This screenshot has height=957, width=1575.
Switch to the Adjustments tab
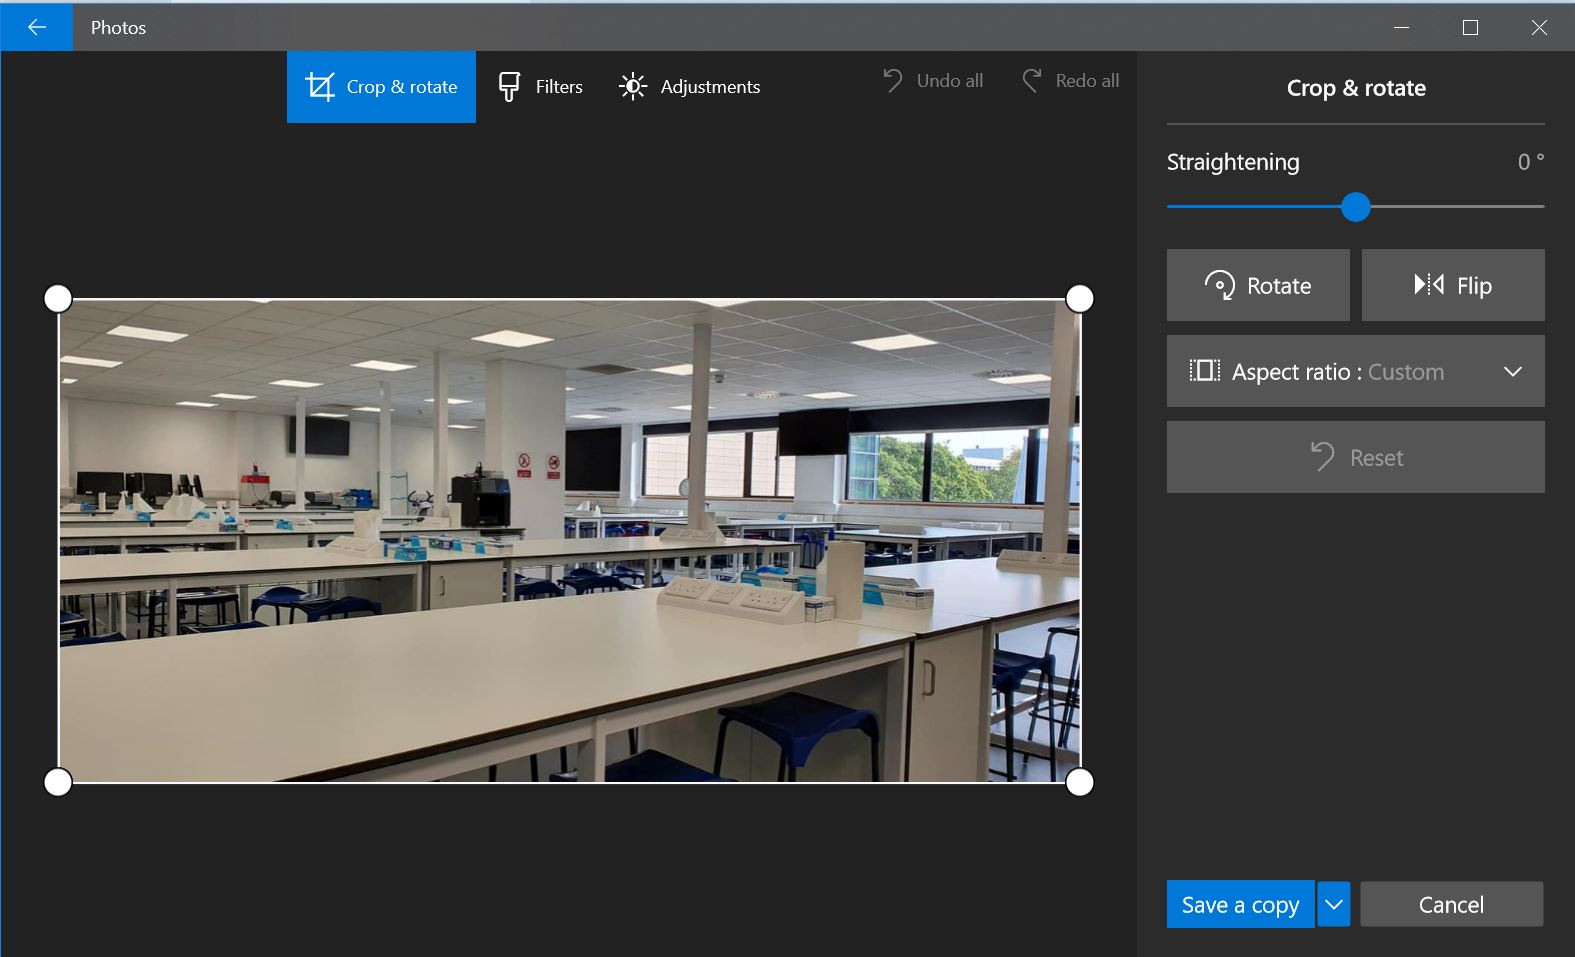click(x=689, y=87)
